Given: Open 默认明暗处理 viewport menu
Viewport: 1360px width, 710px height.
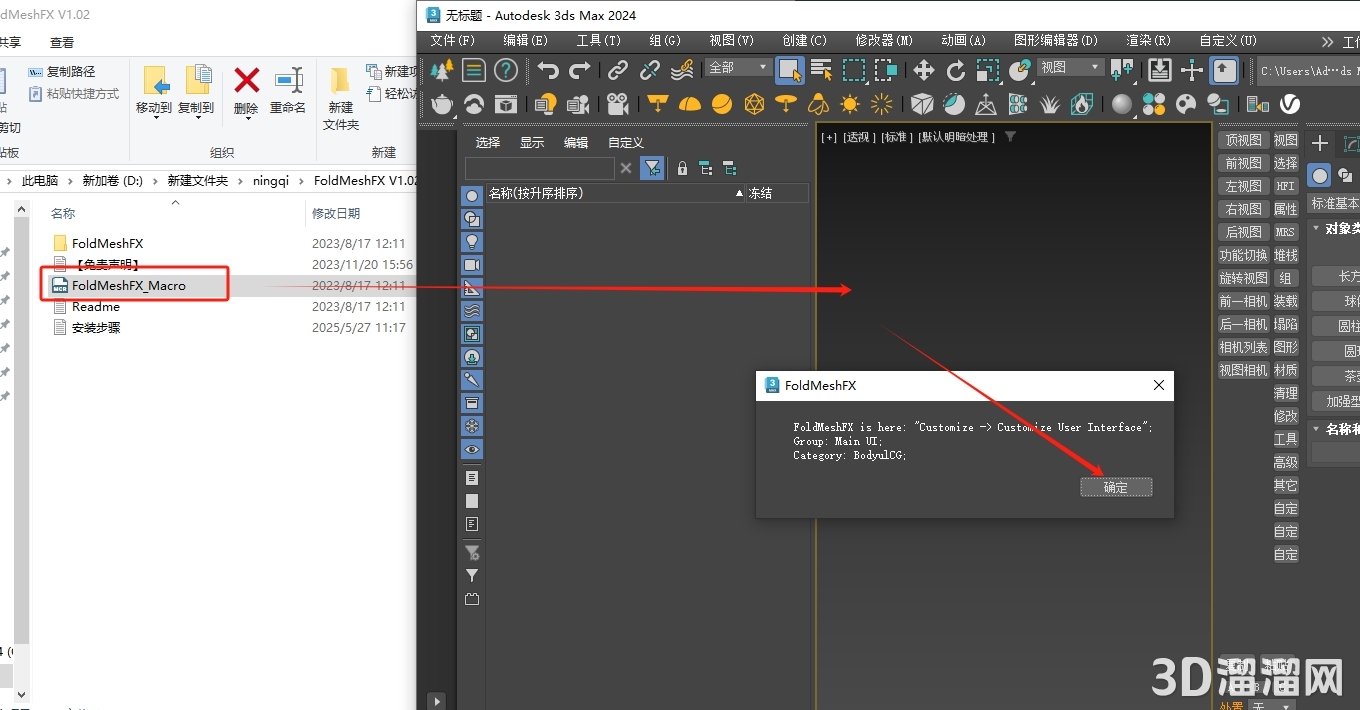Looking at the screenshot, I should pyautogui.click(x=958, y=137).
